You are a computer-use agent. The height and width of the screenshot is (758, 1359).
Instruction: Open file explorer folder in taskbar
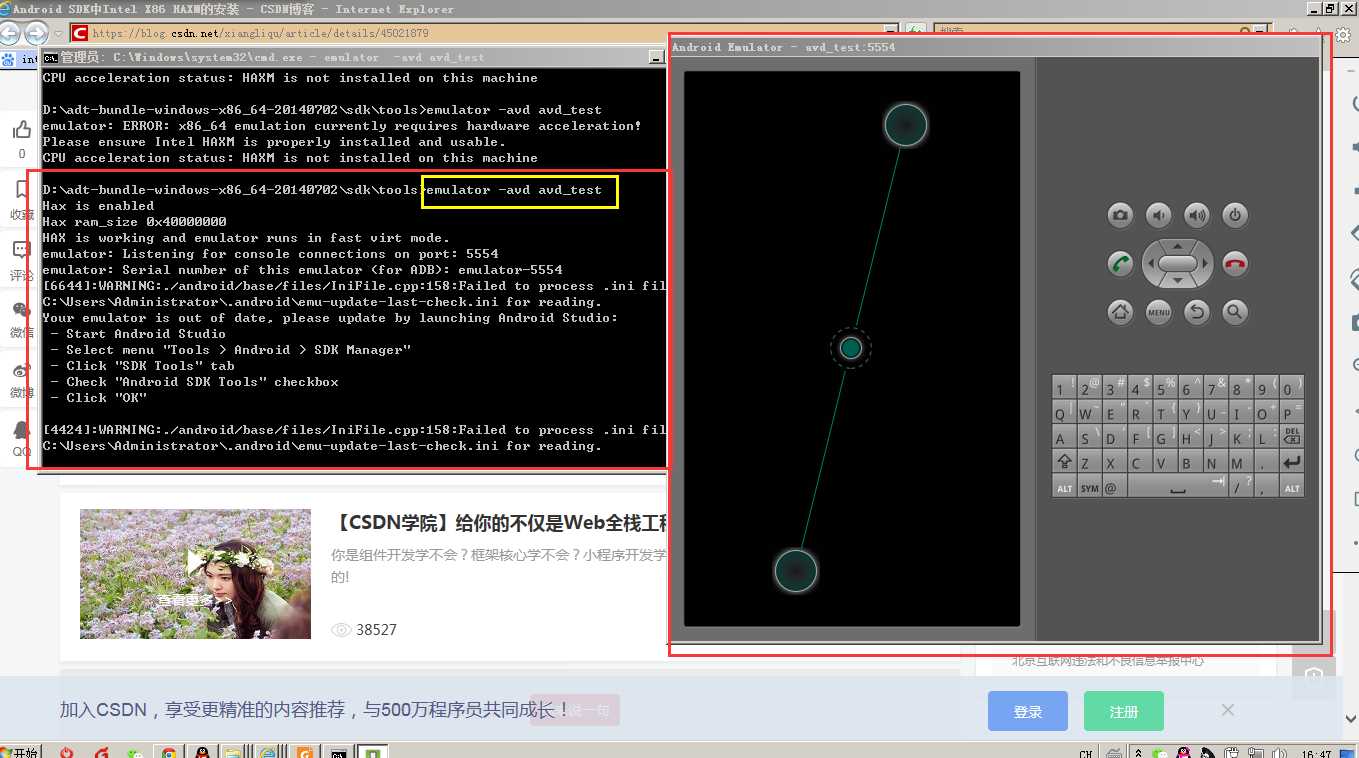click(x=232, y=752)
